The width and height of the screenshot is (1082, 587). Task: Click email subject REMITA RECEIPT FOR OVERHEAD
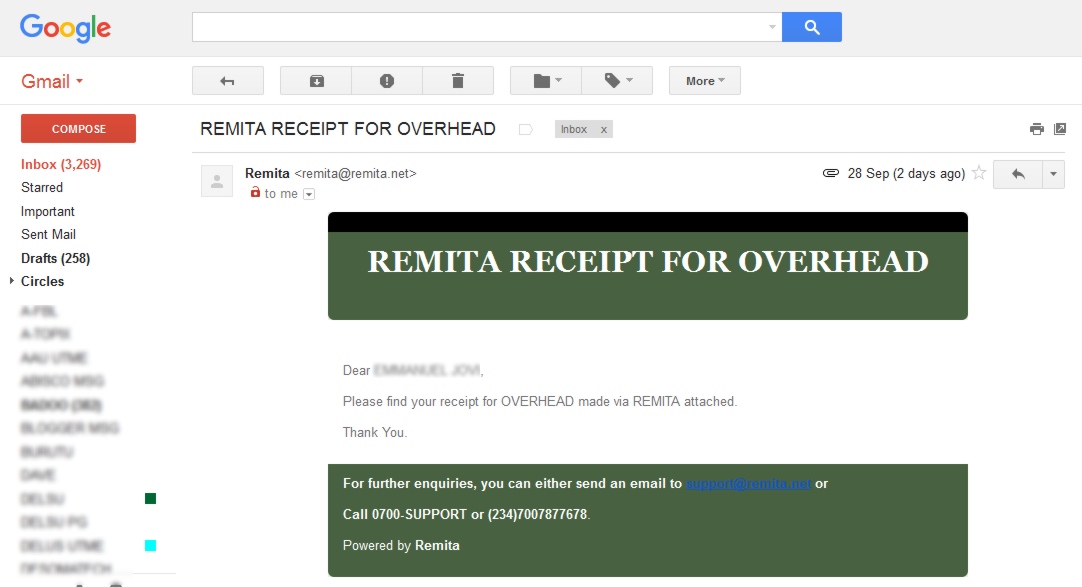[348, 129]
